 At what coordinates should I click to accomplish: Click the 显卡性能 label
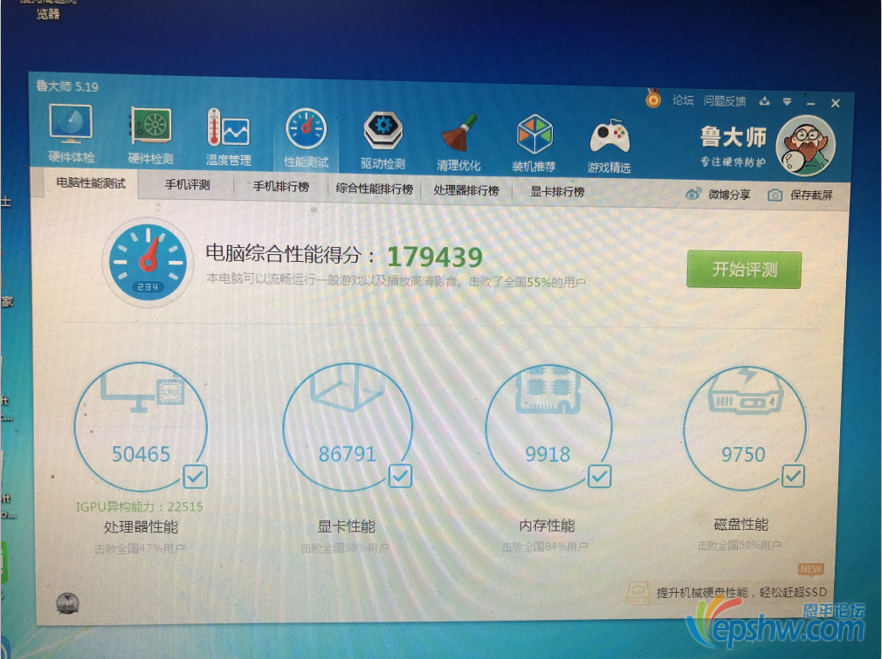346,526
